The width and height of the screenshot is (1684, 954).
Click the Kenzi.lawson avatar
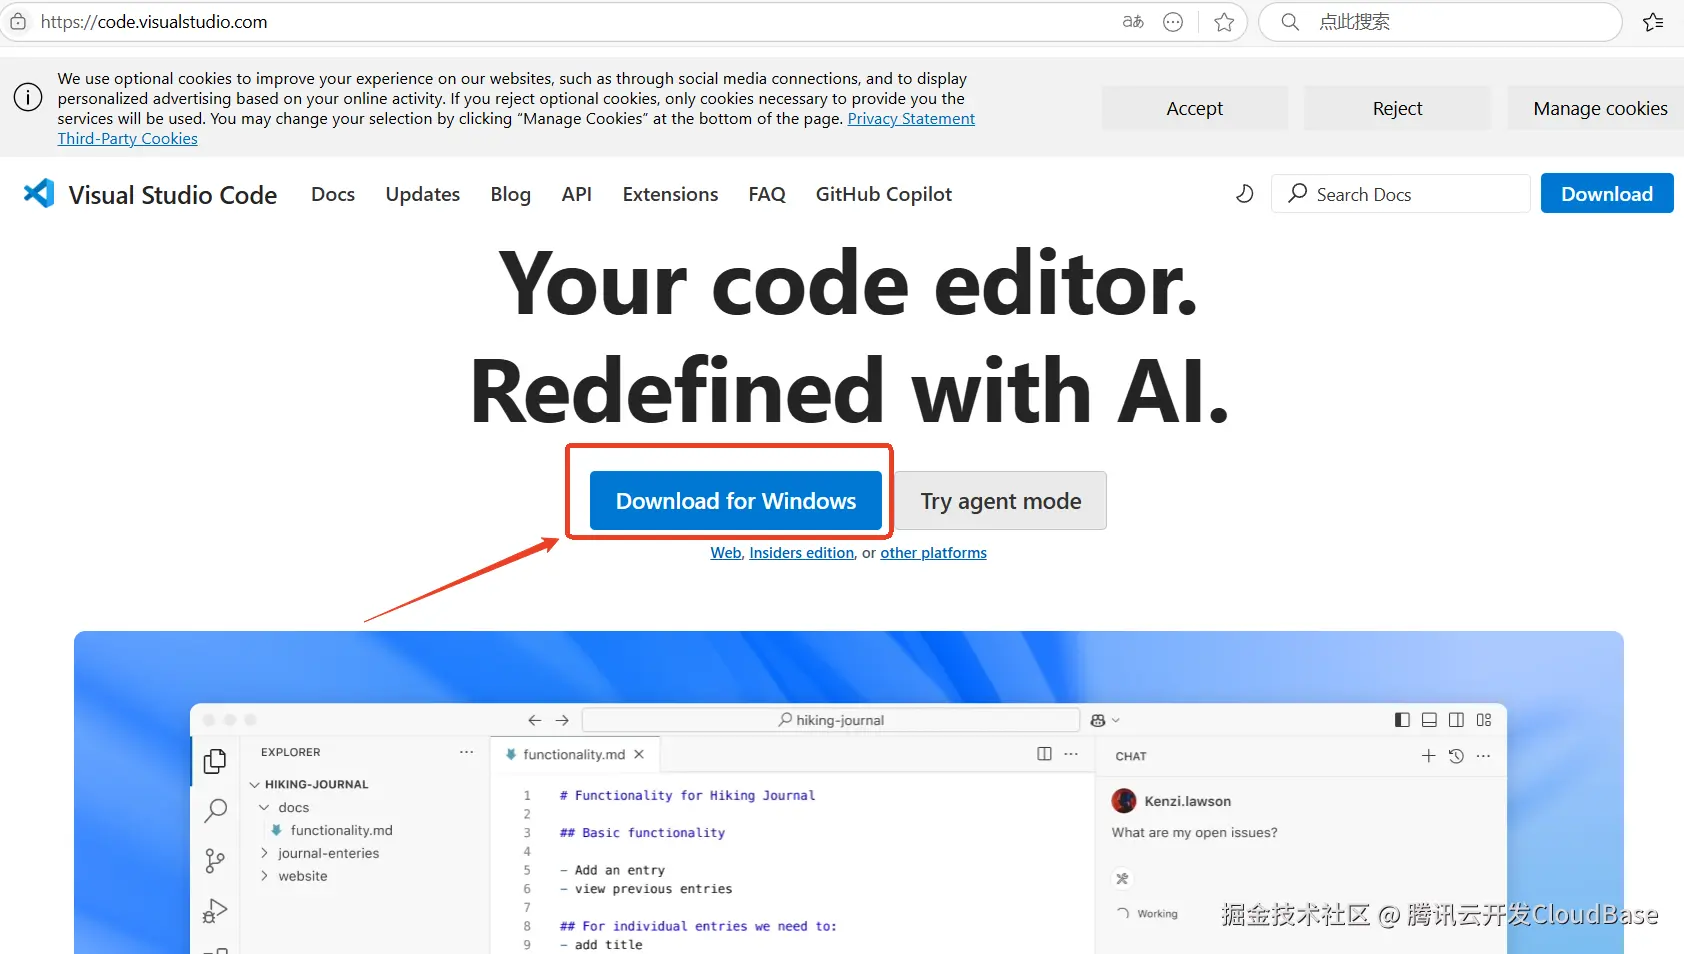(x=1124, y=801)
